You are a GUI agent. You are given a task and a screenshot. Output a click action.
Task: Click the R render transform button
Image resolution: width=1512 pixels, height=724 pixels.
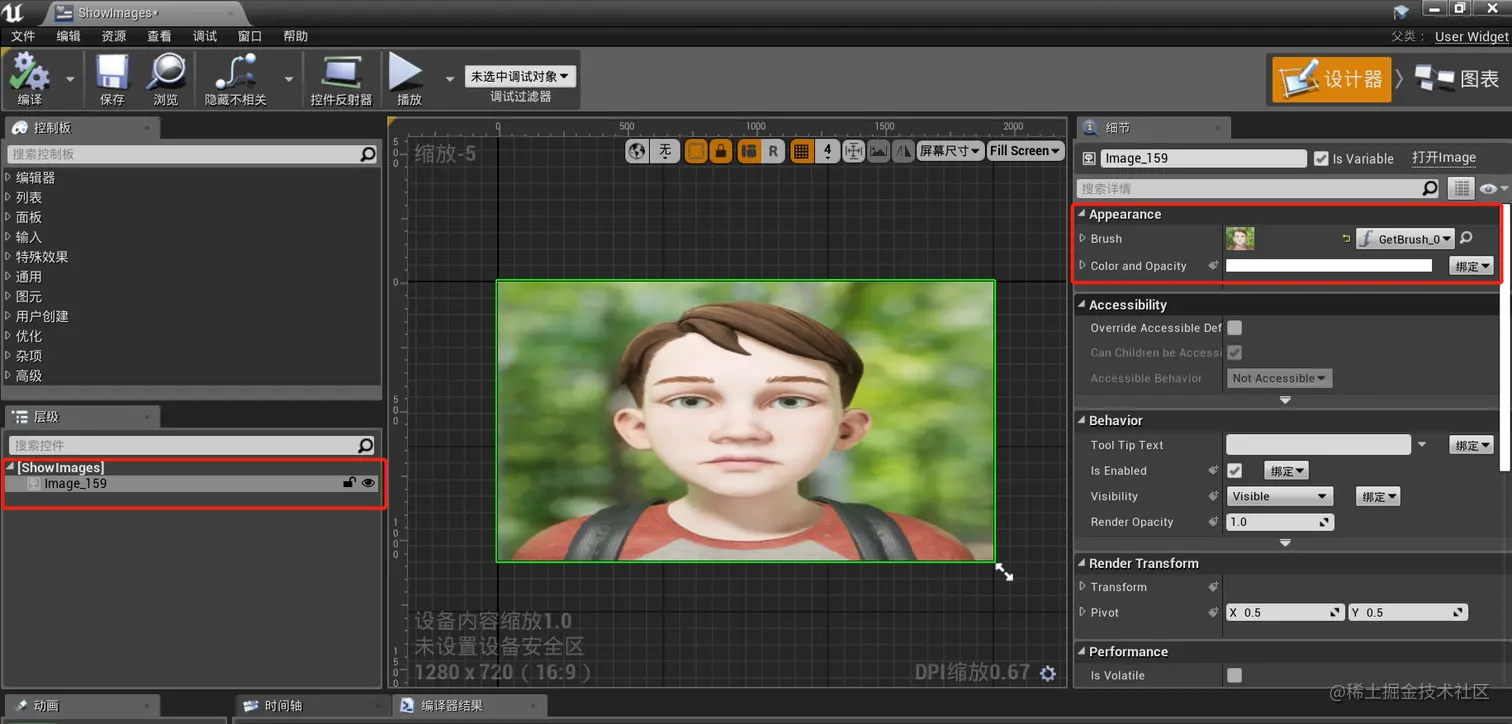(772, 151)
